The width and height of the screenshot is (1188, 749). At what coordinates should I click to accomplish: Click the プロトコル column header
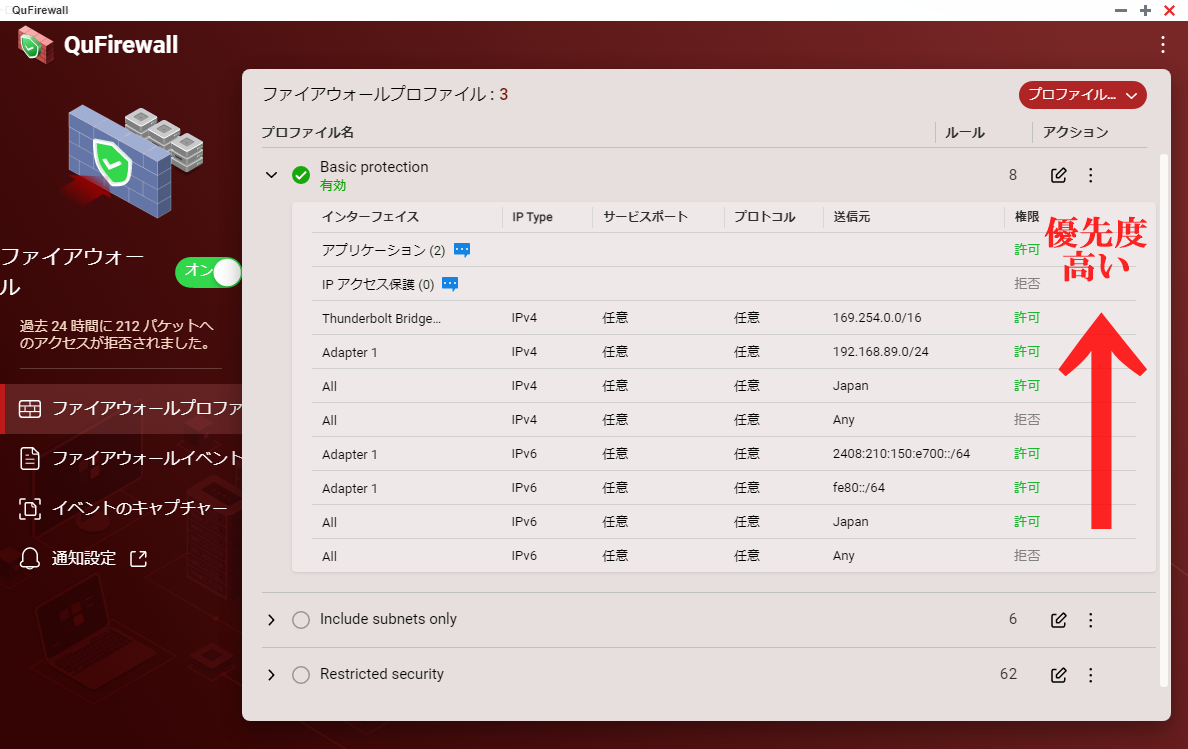pyautogui.click(x=764, y=217)
